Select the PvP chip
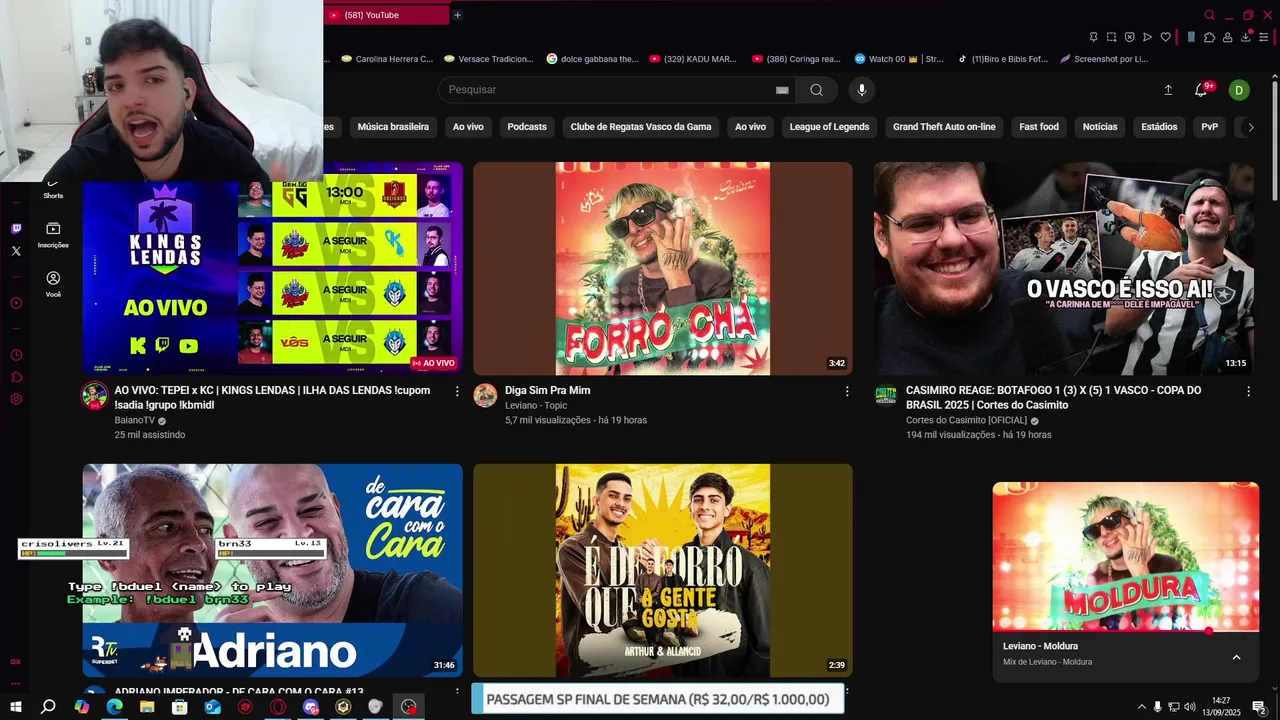The width and height of the screenshot is (1280, 720). 1210,127
